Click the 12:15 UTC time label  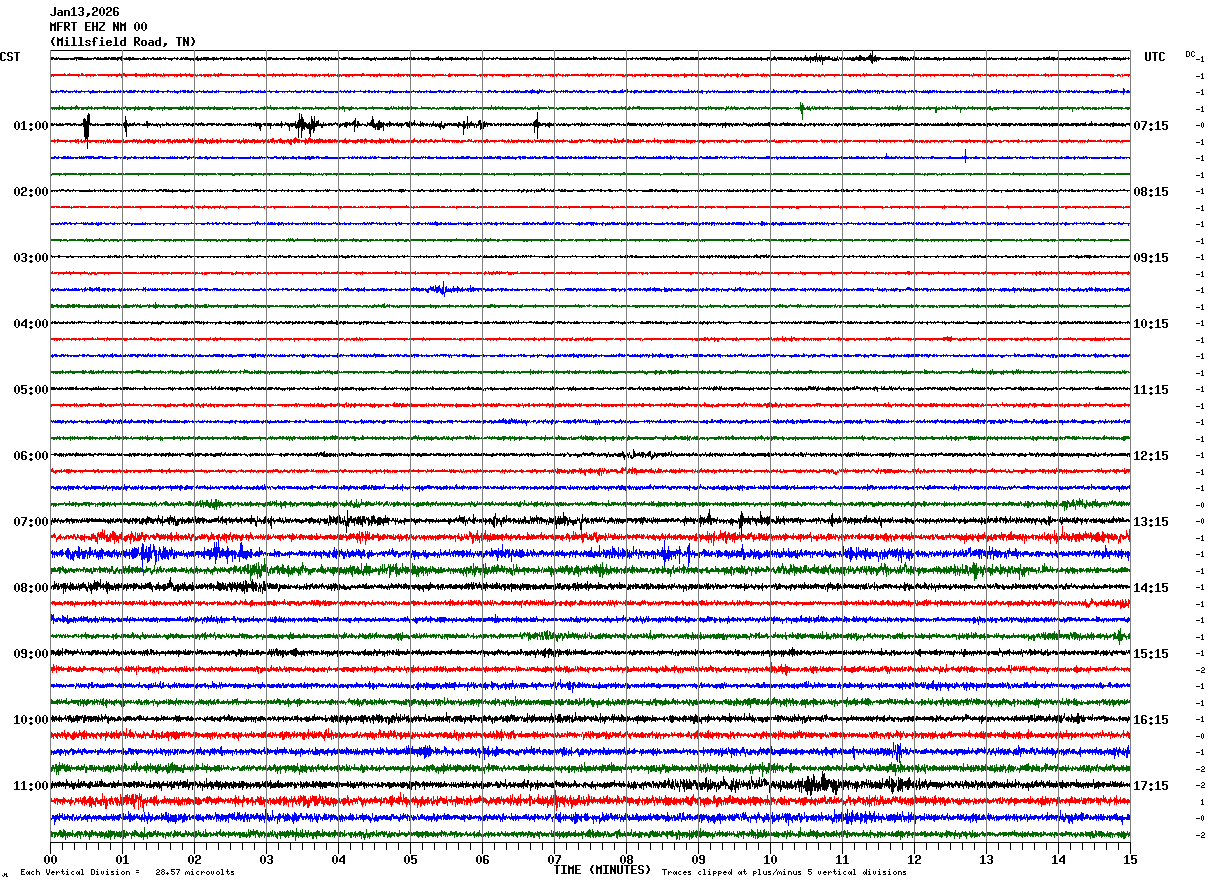pyautogui.click(x=1150, y=456)
